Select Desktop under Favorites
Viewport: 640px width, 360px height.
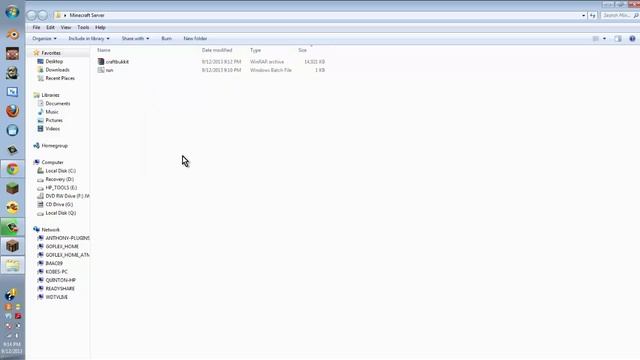(x=54, y=61)
